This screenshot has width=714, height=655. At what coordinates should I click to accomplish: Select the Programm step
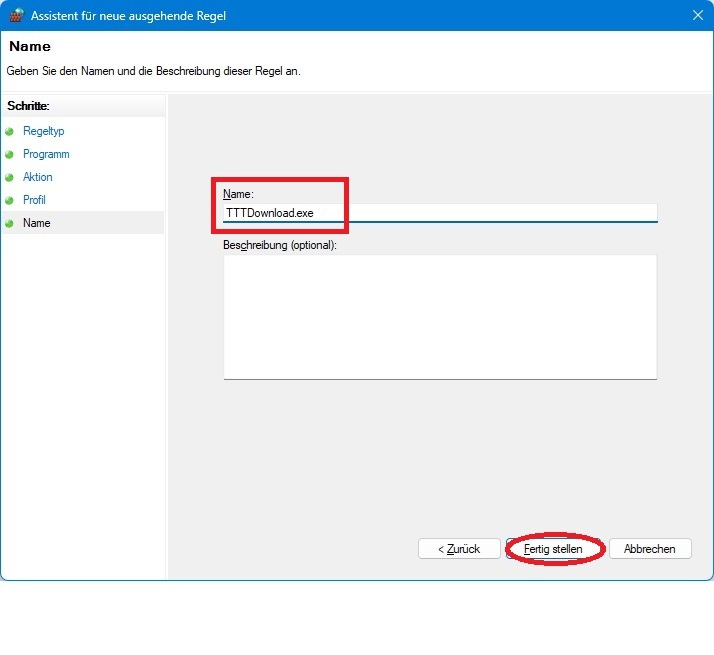46,154
